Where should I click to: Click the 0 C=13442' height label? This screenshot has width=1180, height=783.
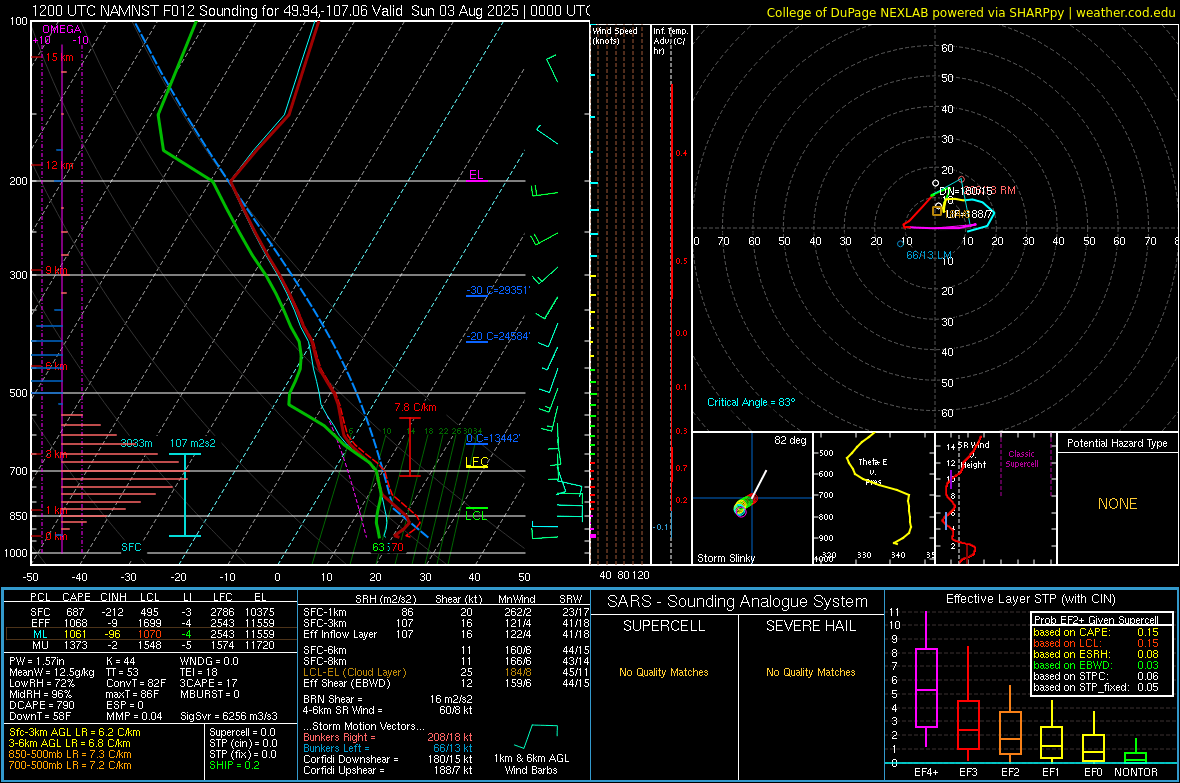click(492, 438)
